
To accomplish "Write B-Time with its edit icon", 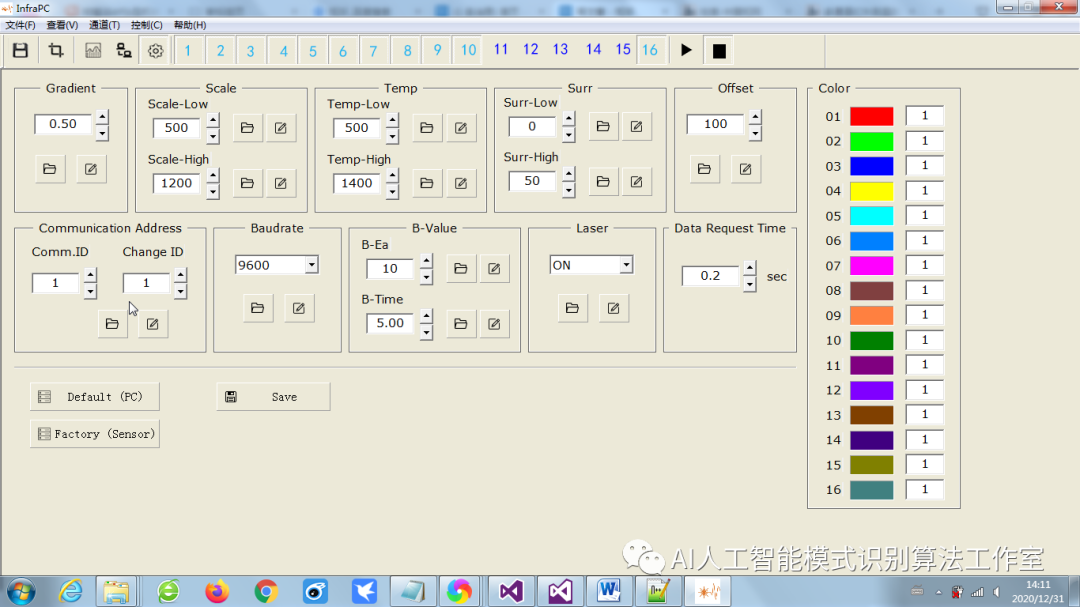I will (494, 323).
